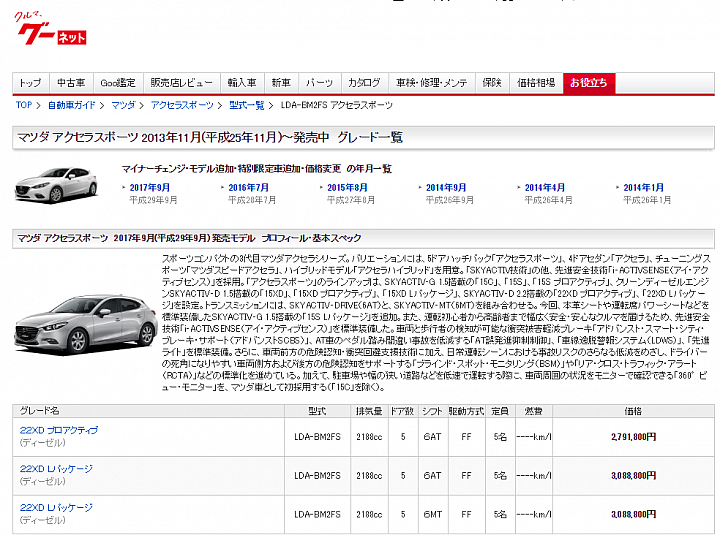This screenshot has width=720, height=535.
Task: Click the Goo-net logo
Action: pos(51,29)
